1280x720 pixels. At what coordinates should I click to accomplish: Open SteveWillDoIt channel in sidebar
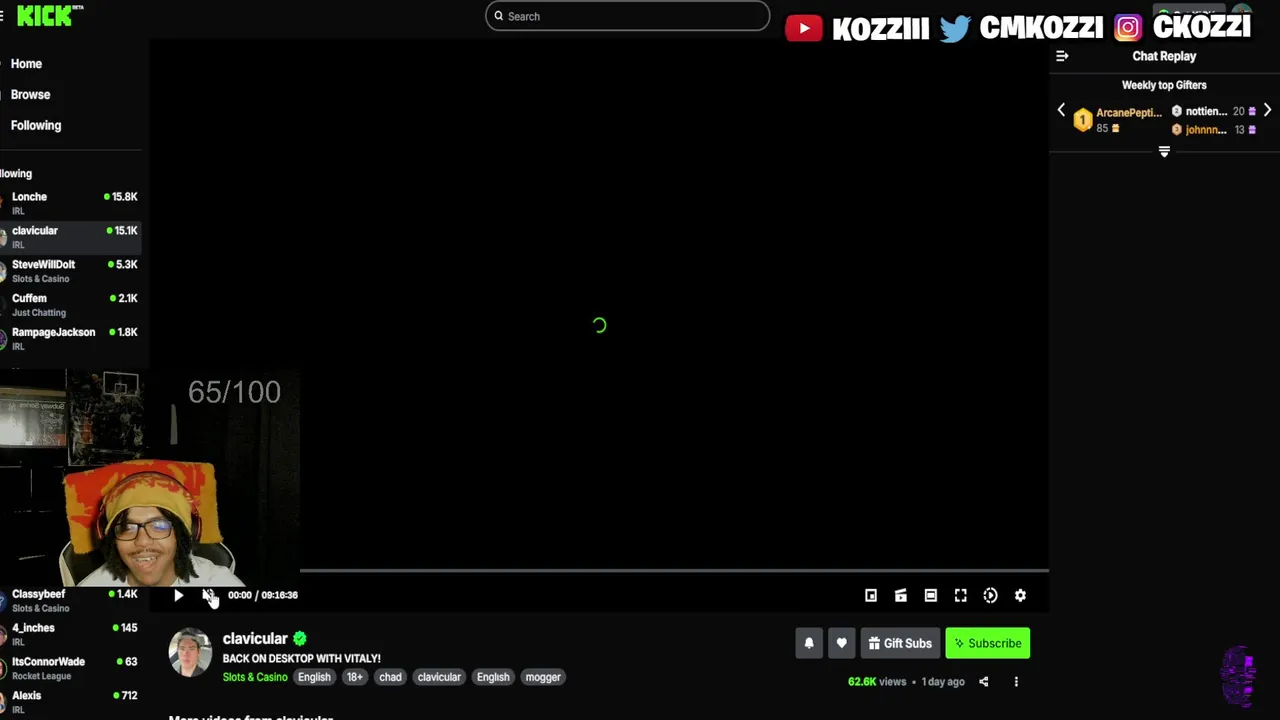pos(70,271)
